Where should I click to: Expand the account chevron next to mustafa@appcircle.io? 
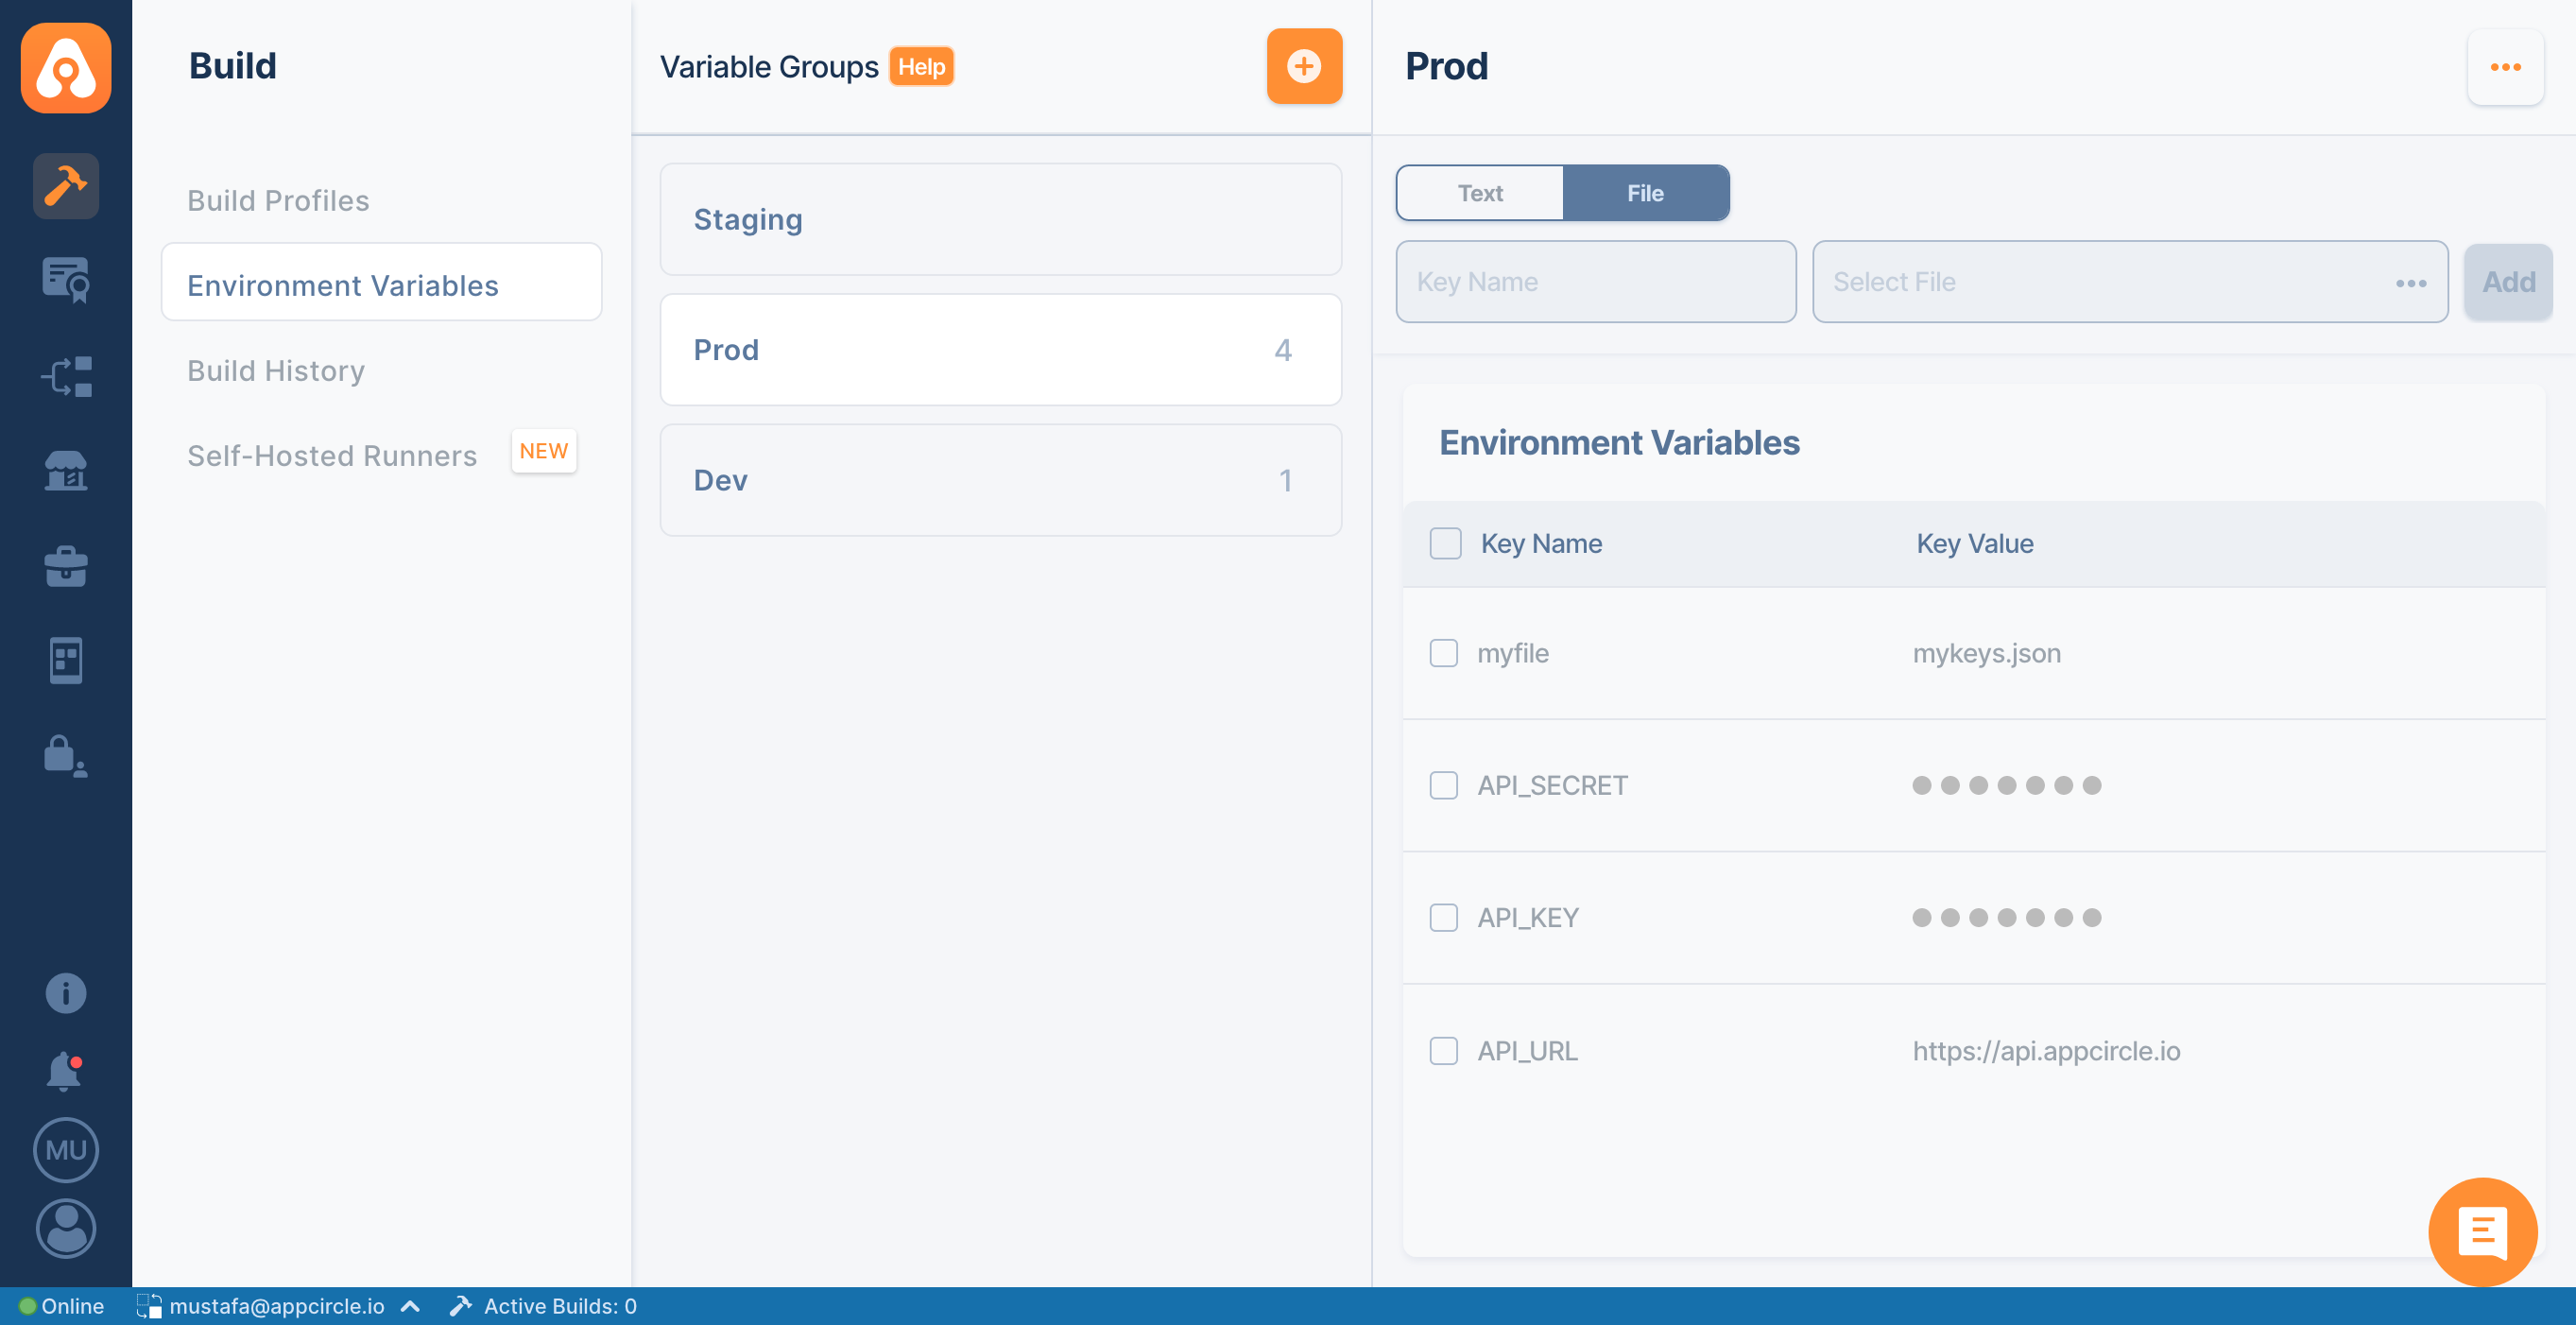410,1306
